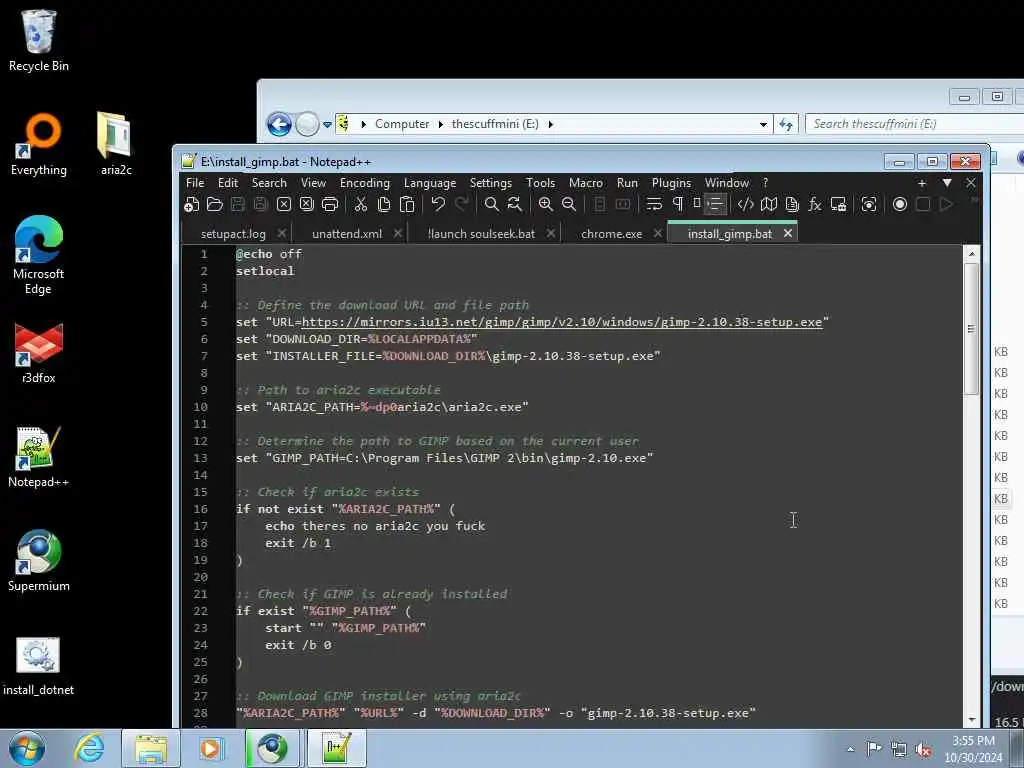Zoom out using the minus magnifier
Viewport: 1024px width, 768px height.
(x=569, y=205)
